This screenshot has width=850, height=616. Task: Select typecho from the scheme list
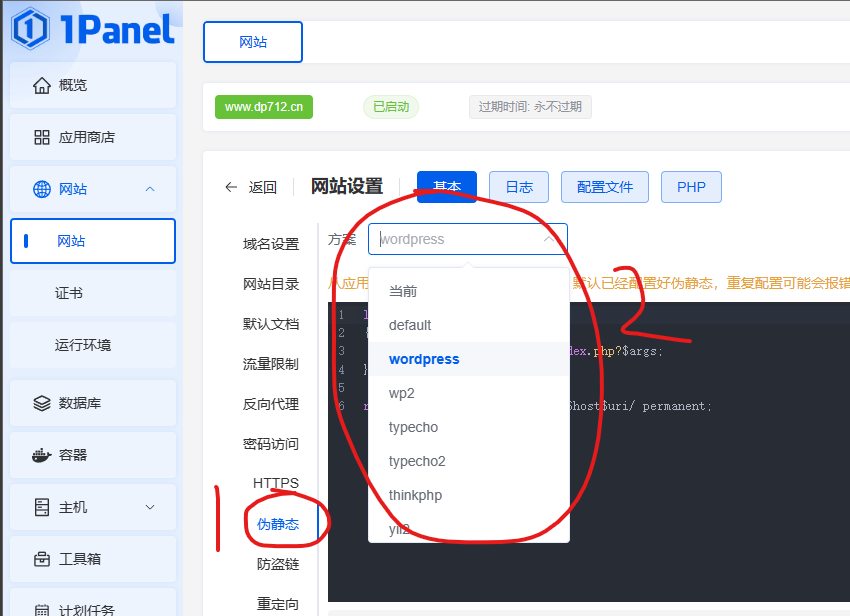click(413, 427)
